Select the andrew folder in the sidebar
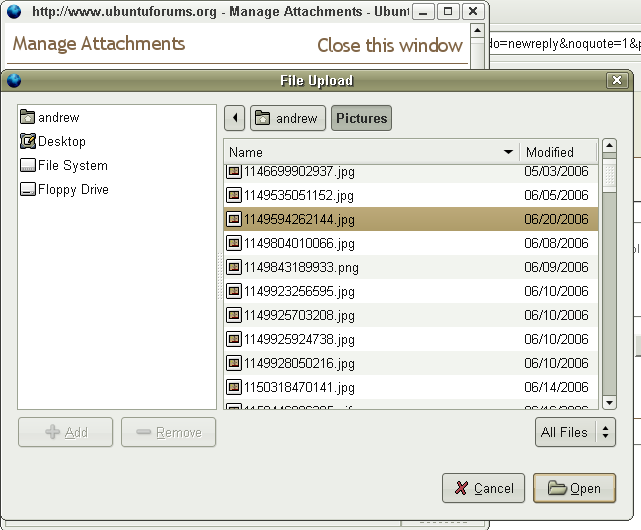This screenshot has width=641, height=530. (58, 118)
